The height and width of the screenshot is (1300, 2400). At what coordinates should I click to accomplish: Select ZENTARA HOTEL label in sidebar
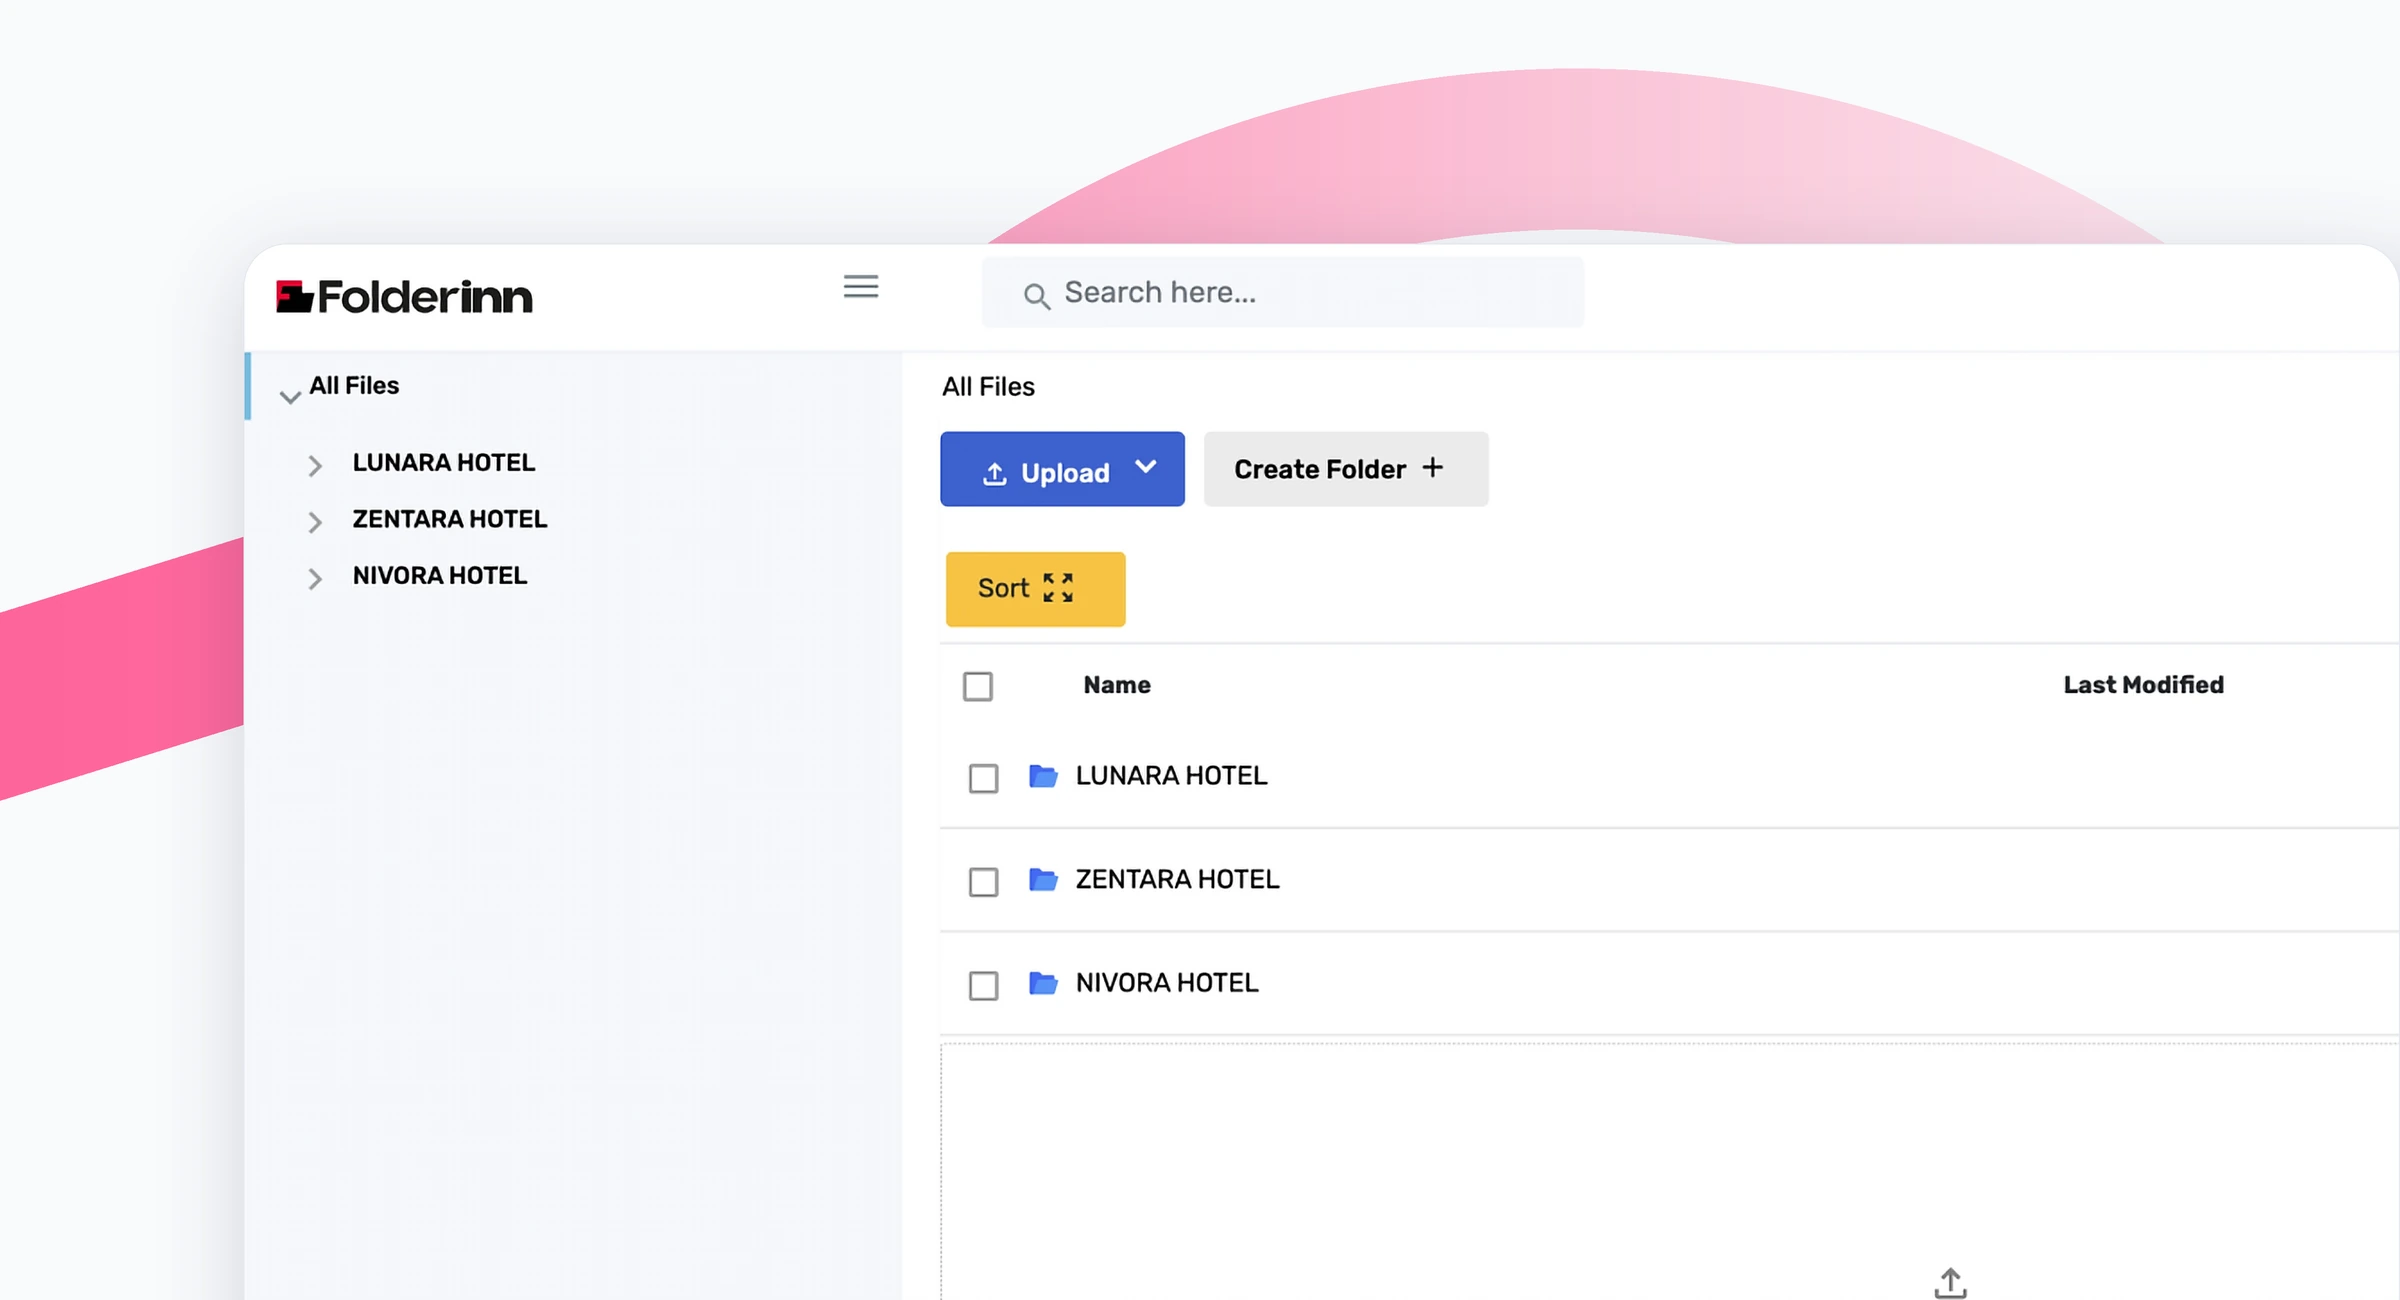[450, 519]
